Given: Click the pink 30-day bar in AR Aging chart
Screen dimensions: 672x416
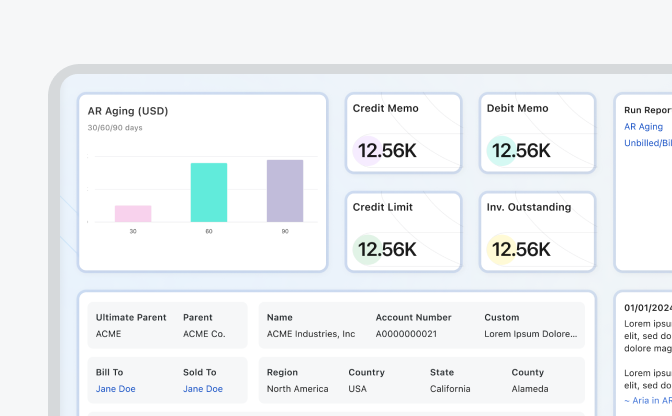Looking at the screenshot, I should coord(133,213).
